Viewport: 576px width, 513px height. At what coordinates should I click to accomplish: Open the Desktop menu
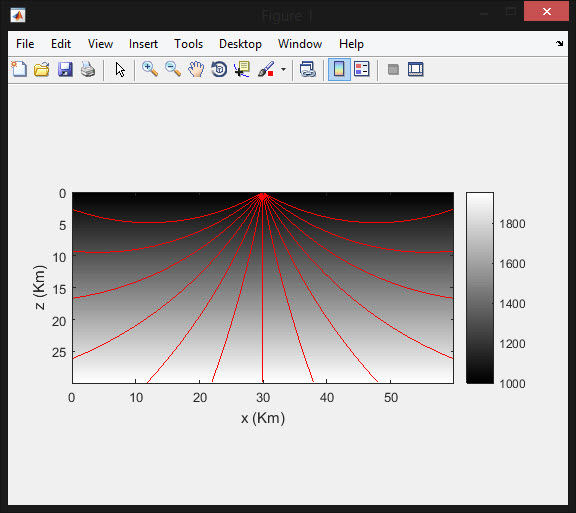click(x=240, y=44)
